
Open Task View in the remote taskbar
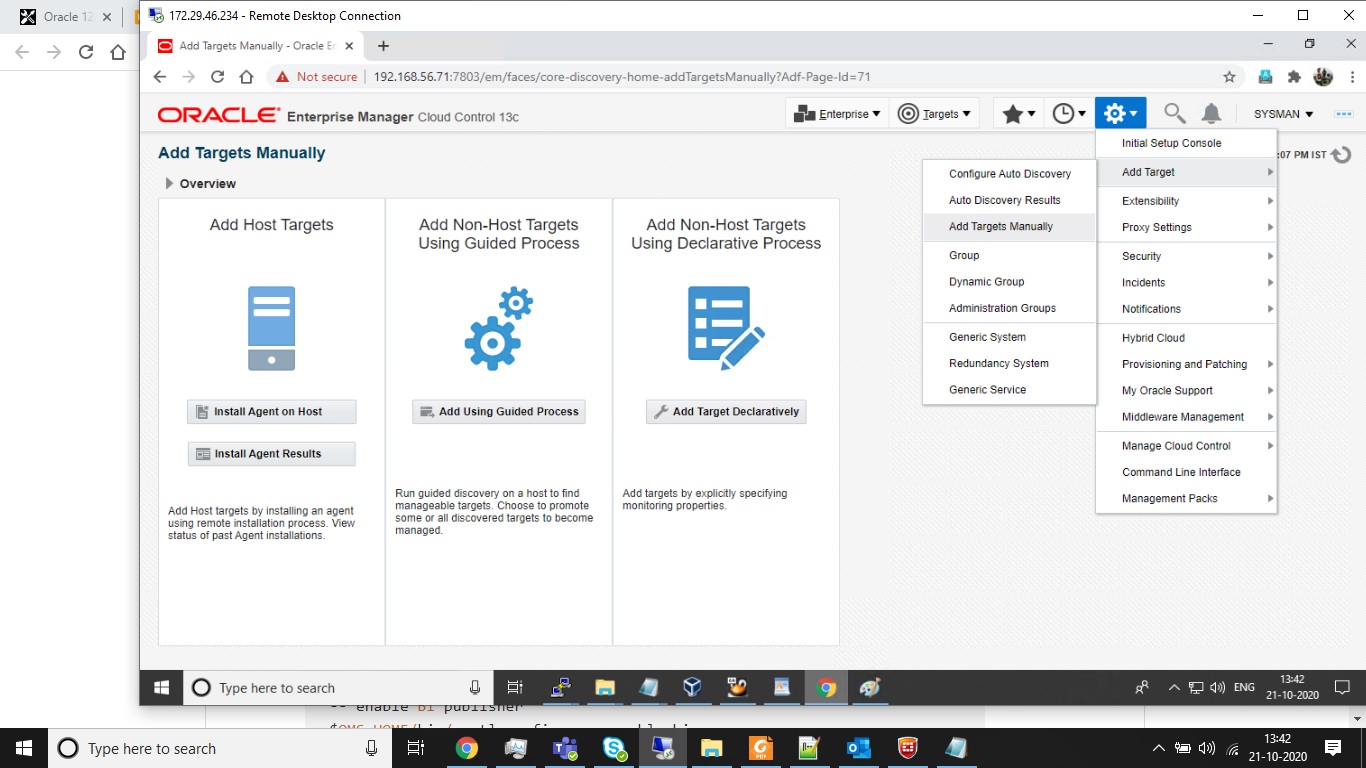click(515, 688)
